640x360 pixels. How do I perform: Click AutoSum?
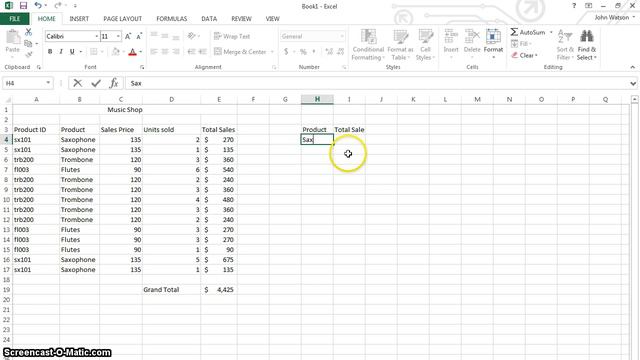527,32
